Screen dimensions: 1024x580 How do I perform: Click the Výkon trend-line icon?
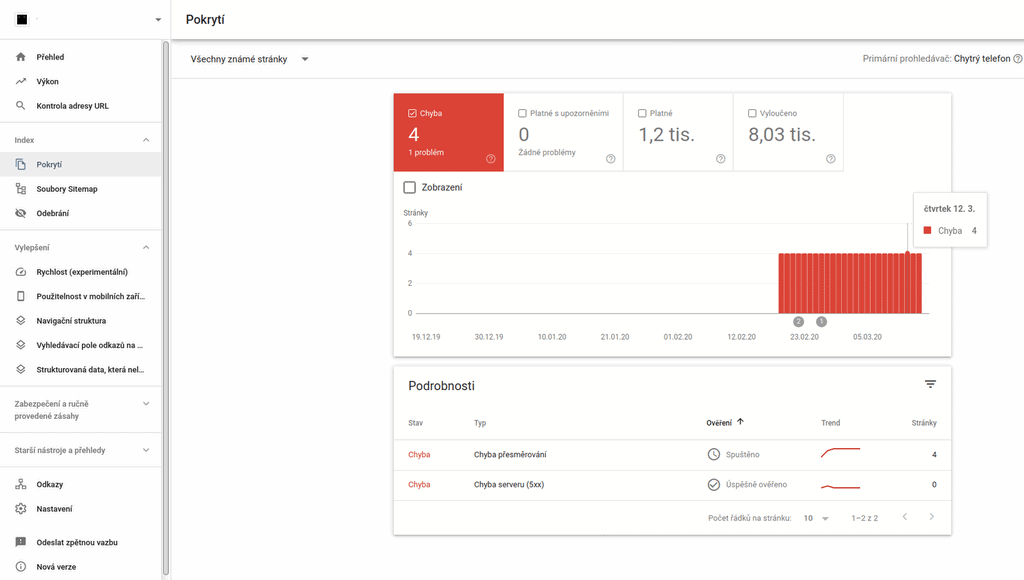click(21, 81)
